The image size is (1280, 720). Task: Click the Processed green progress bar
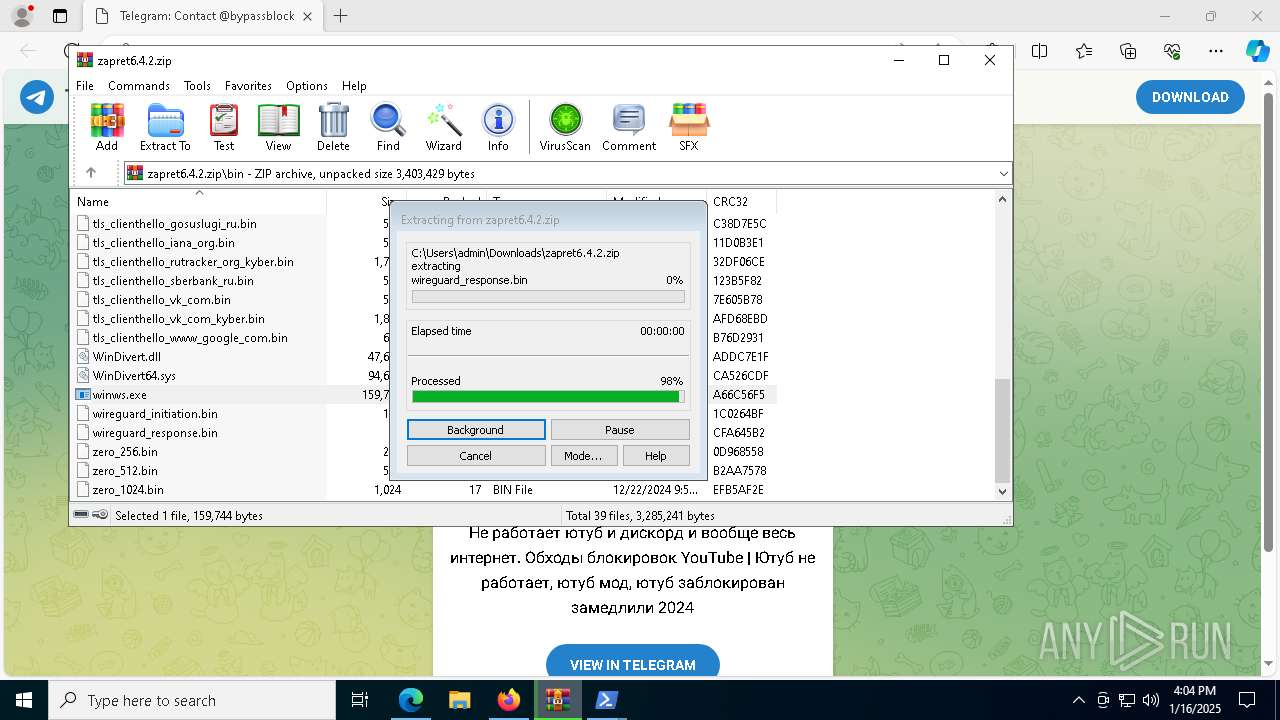pyautogui.click(x=548, y=397)
